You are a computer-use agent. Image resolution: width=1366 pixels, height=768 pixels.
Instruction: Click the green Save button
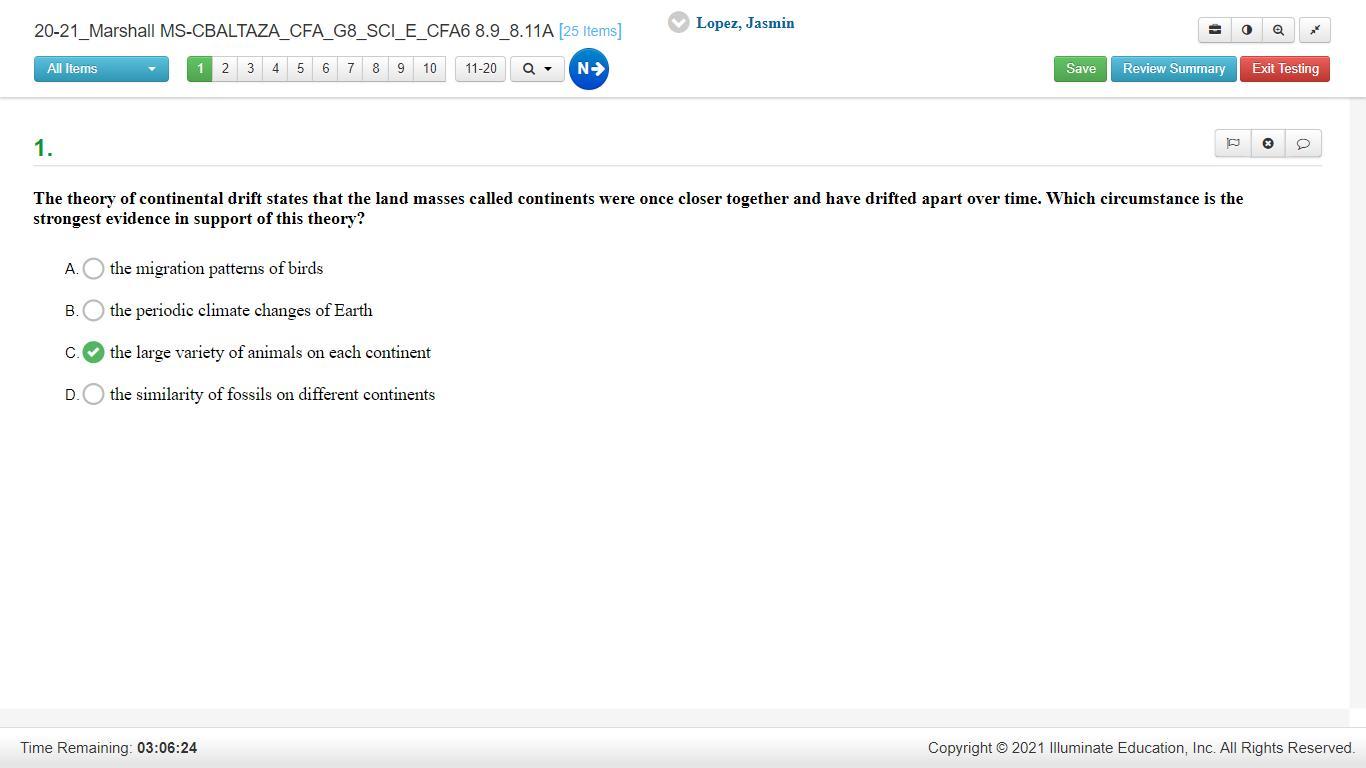pyautogui.click(x=1080, y=69)
